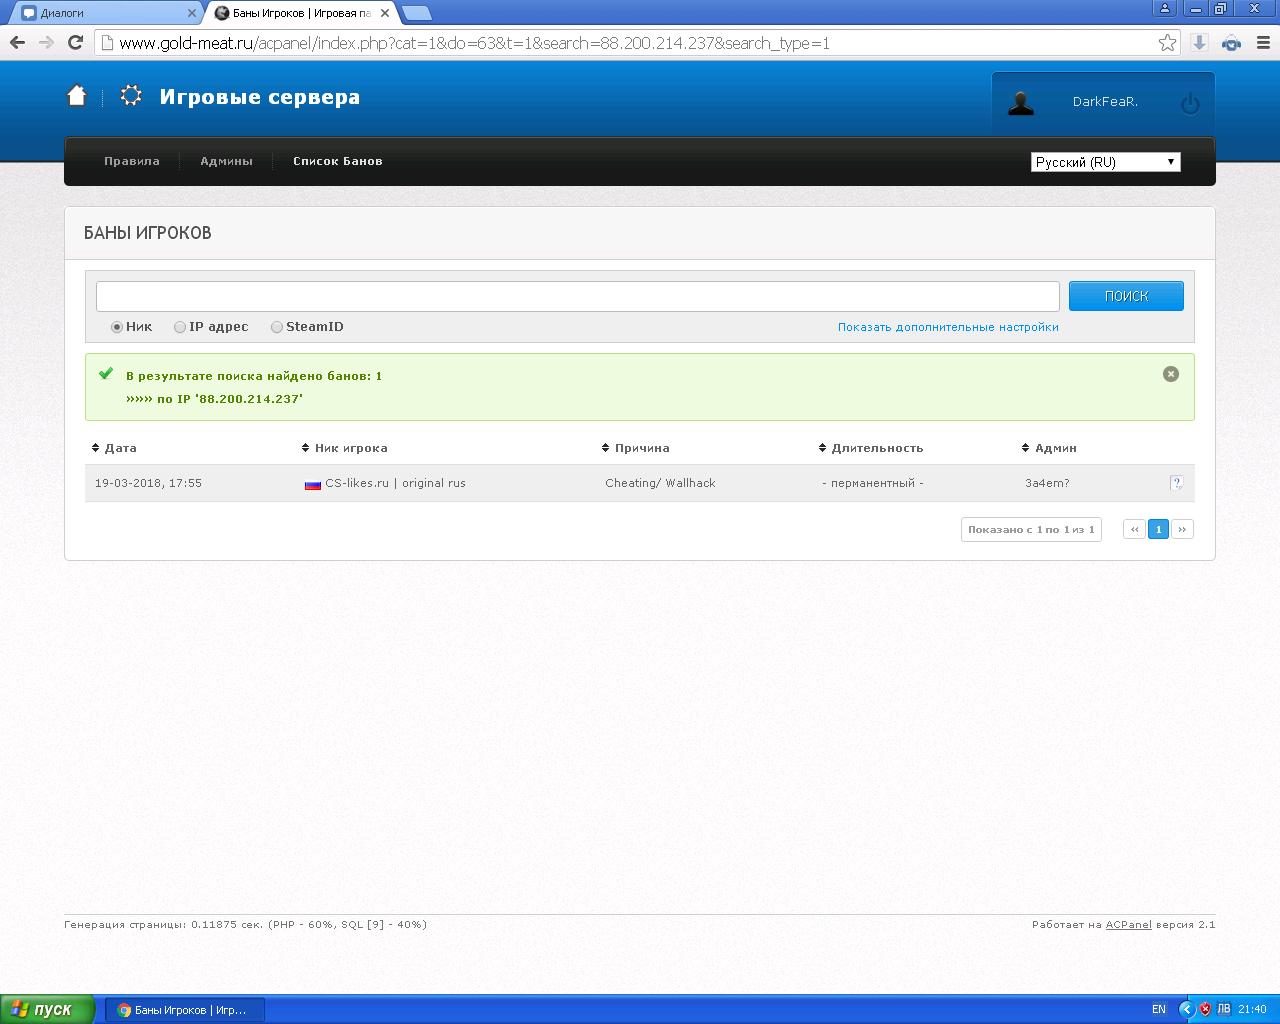This screenshot has height=1024, width=1280.
Task: Go to previous results page («)
Action: click(1134, 529)
